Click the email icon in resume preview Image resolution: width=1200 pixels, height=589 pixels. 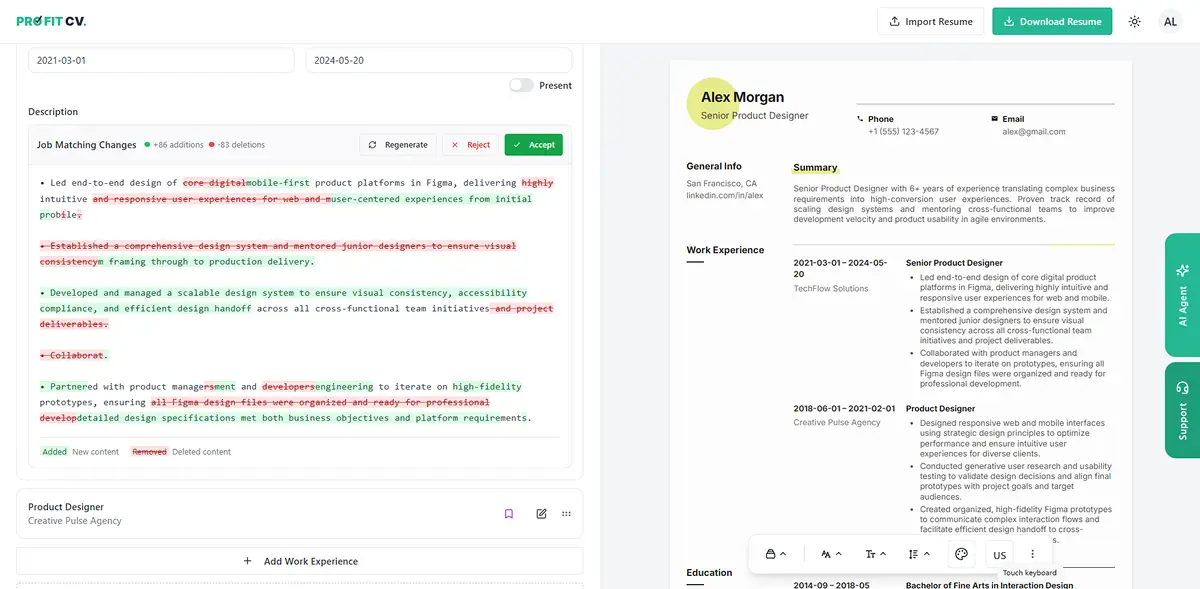[x=994, y=119]
